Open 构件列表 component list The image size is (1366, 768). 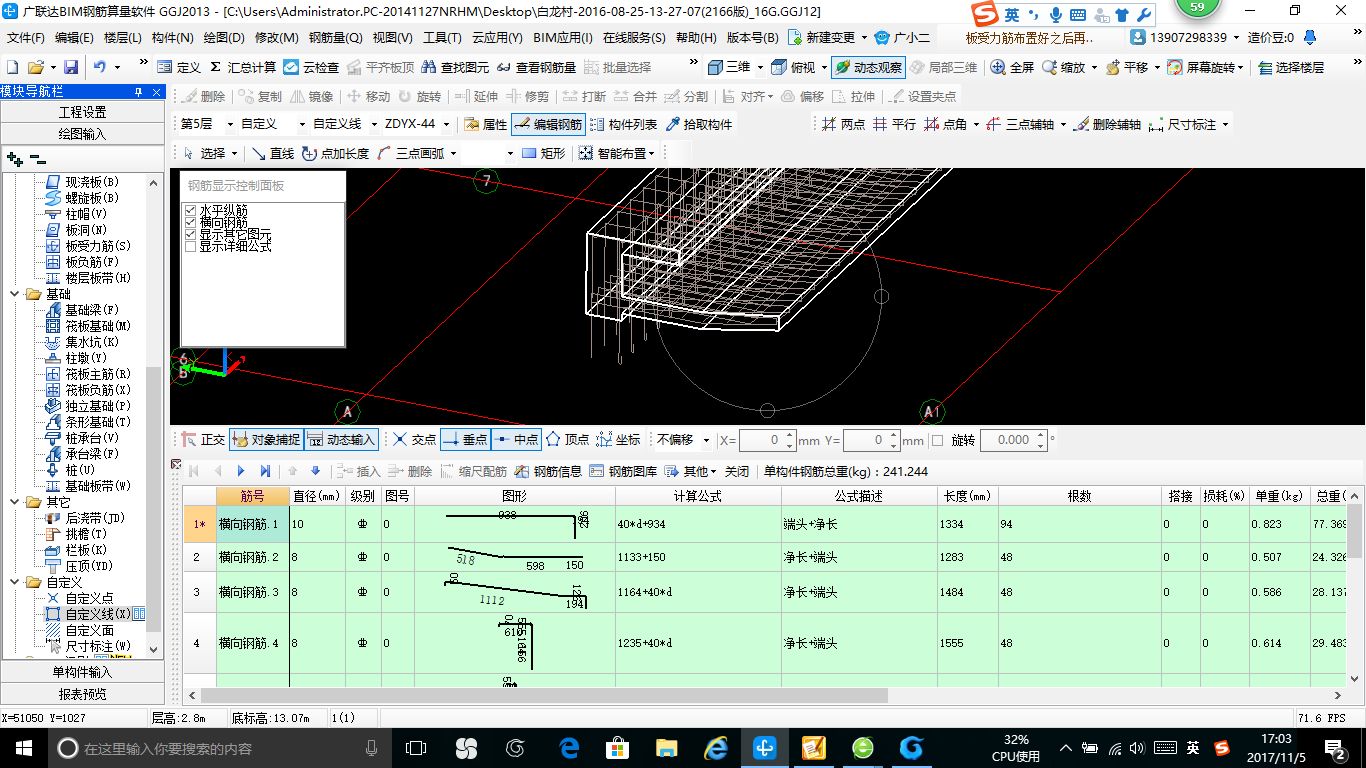pos(624,124)
